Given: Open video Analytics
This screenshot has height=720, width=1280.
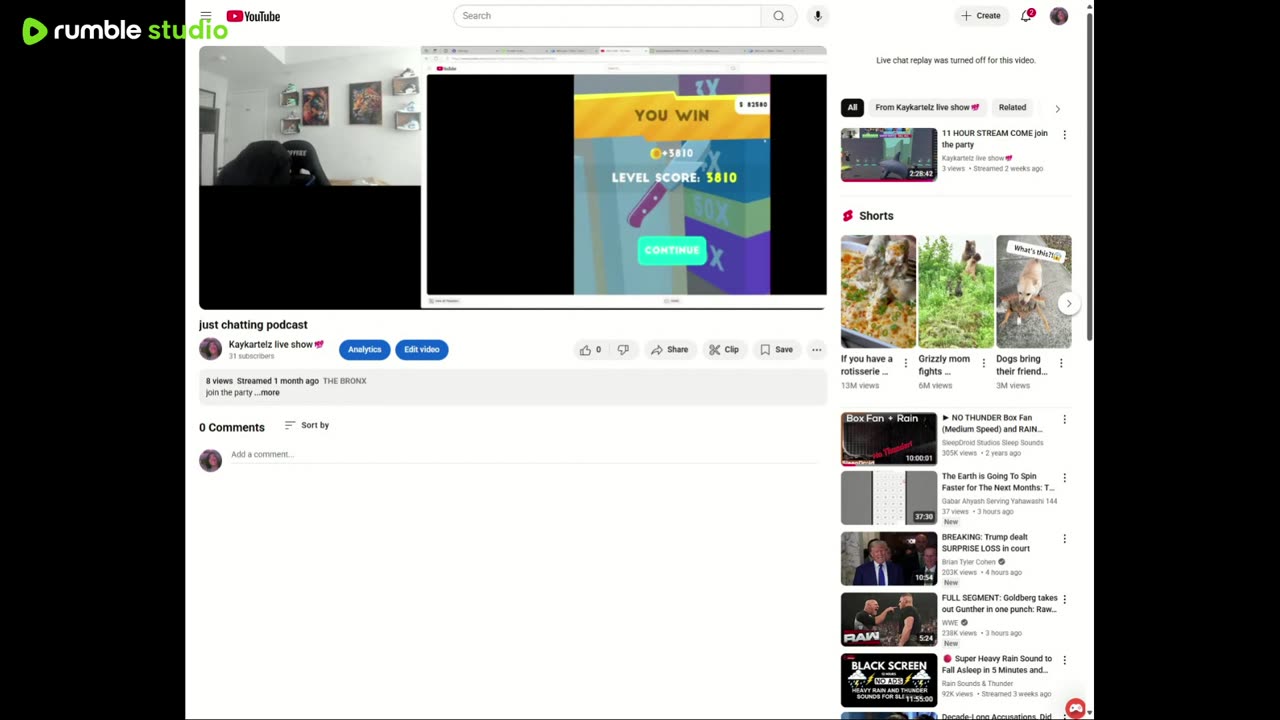Looking at the screenshot, I should tap(364, 350).
